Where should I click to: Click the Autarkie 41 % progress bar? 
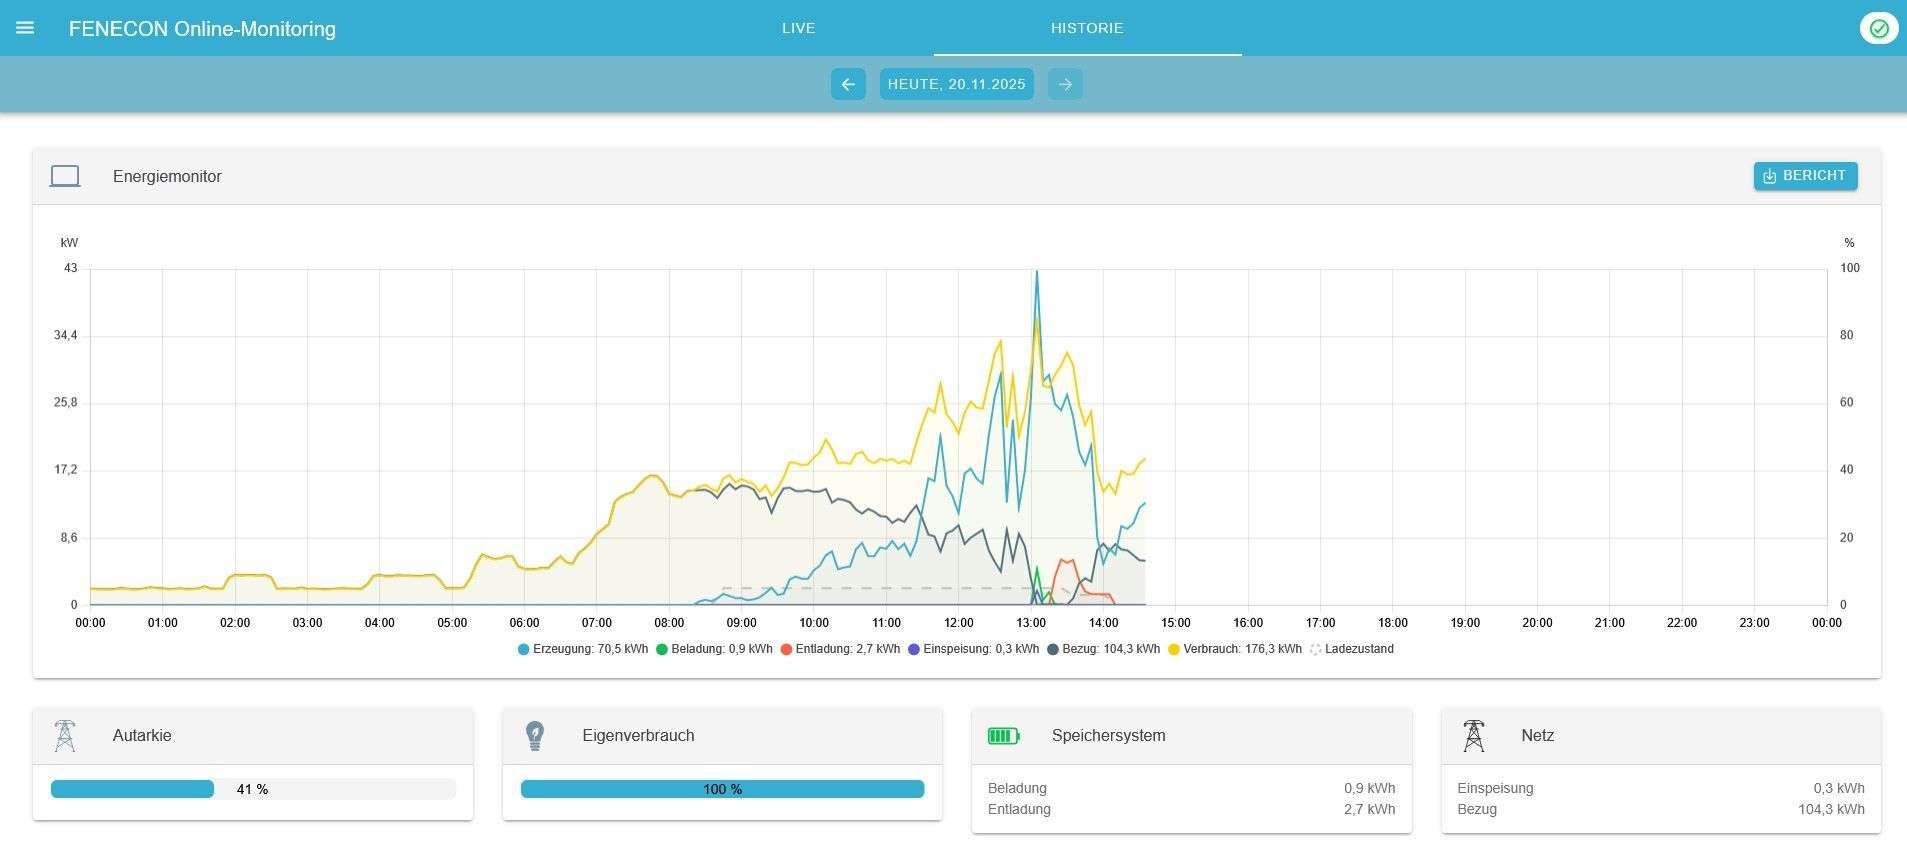(253, 789)
